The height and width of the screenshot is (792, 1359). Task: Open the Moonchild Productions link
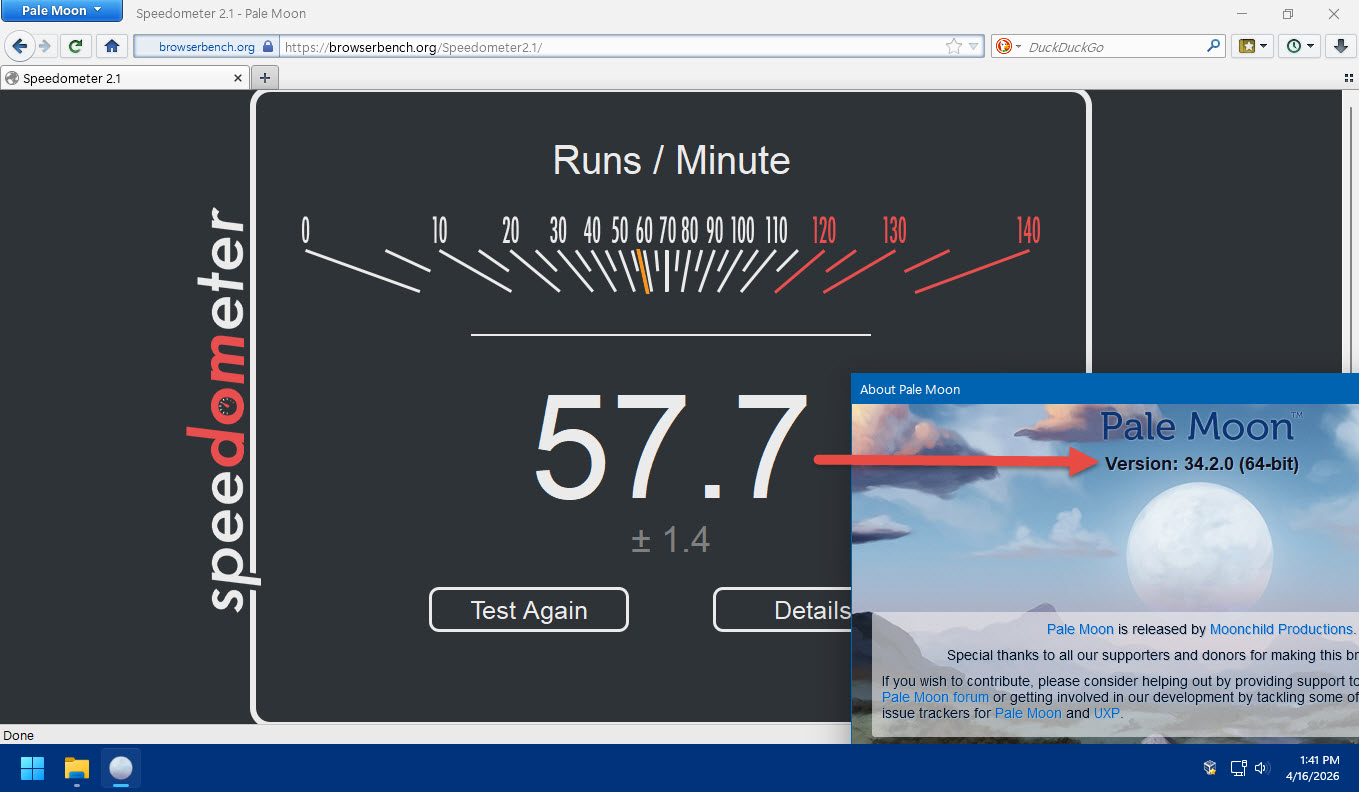(x=1281, y=629)
